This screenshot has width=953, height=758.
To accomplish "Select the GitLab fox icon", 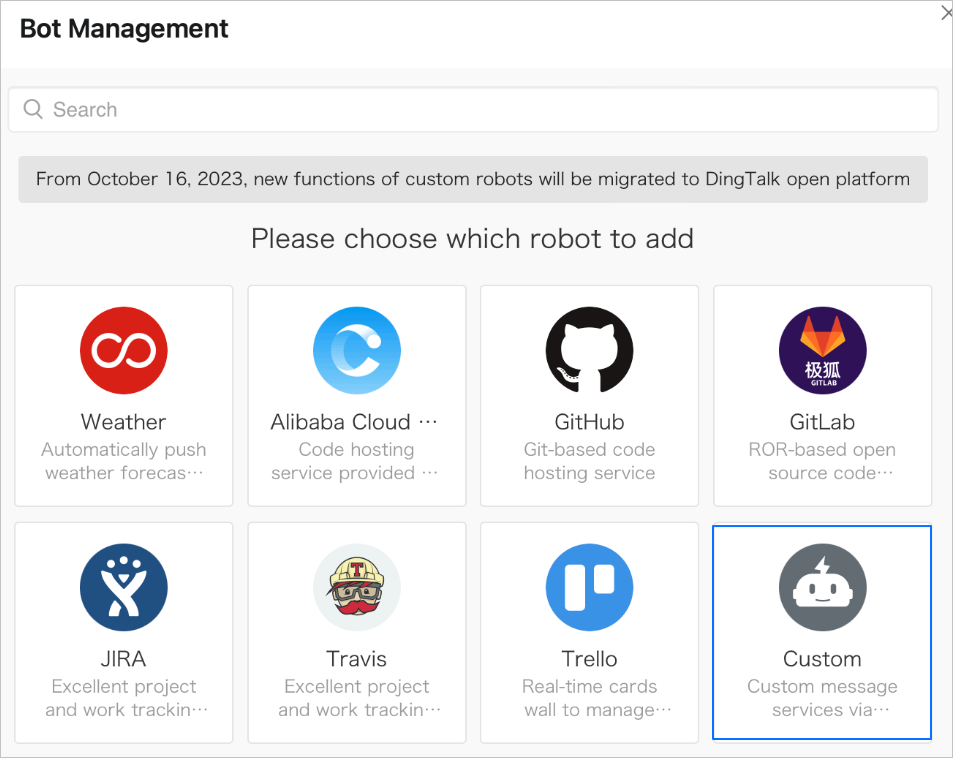I will click(x=822, y=351).
